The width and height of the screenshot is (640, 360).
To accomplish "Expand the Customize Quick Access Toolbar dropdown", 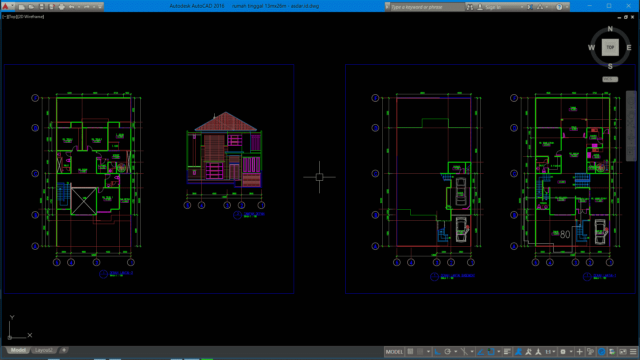I will (x=100, y=7).
